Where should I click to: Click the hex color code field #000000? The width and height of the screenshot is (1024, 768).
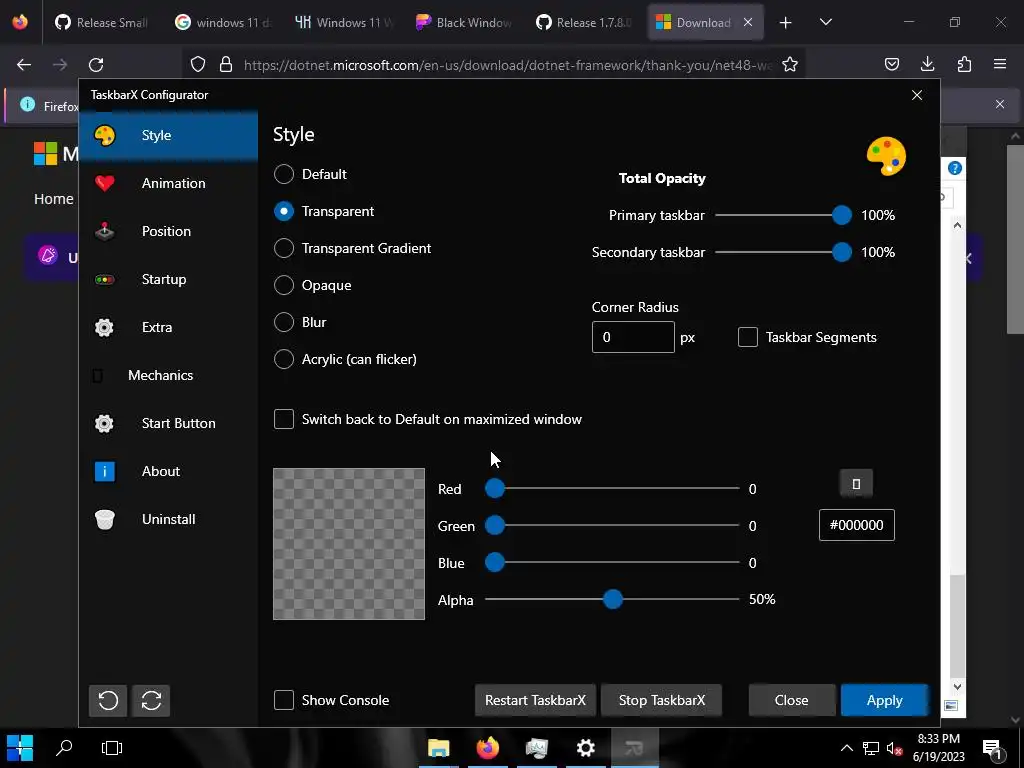click(856, 525)
